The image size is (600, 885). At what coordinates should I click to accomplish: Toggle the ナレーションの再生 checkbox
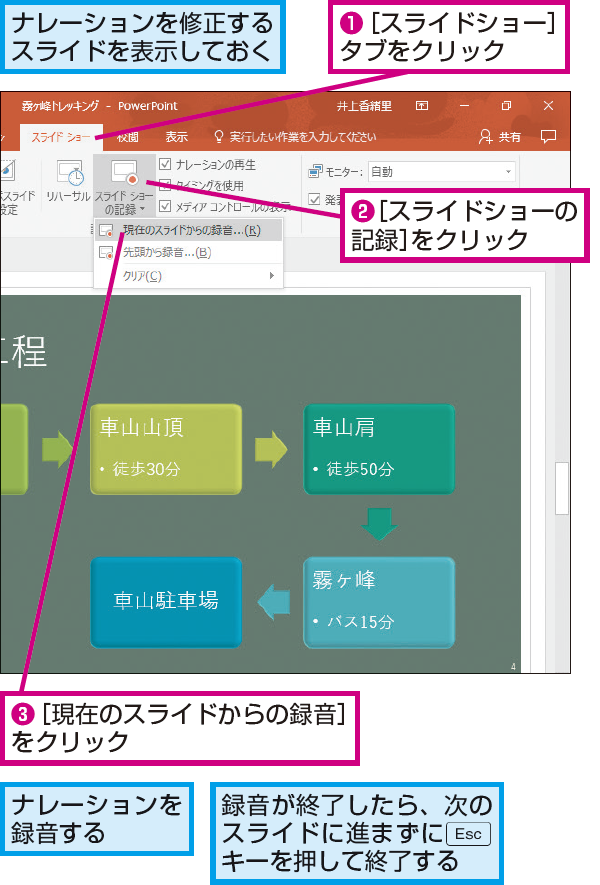(x=165, y=164)
